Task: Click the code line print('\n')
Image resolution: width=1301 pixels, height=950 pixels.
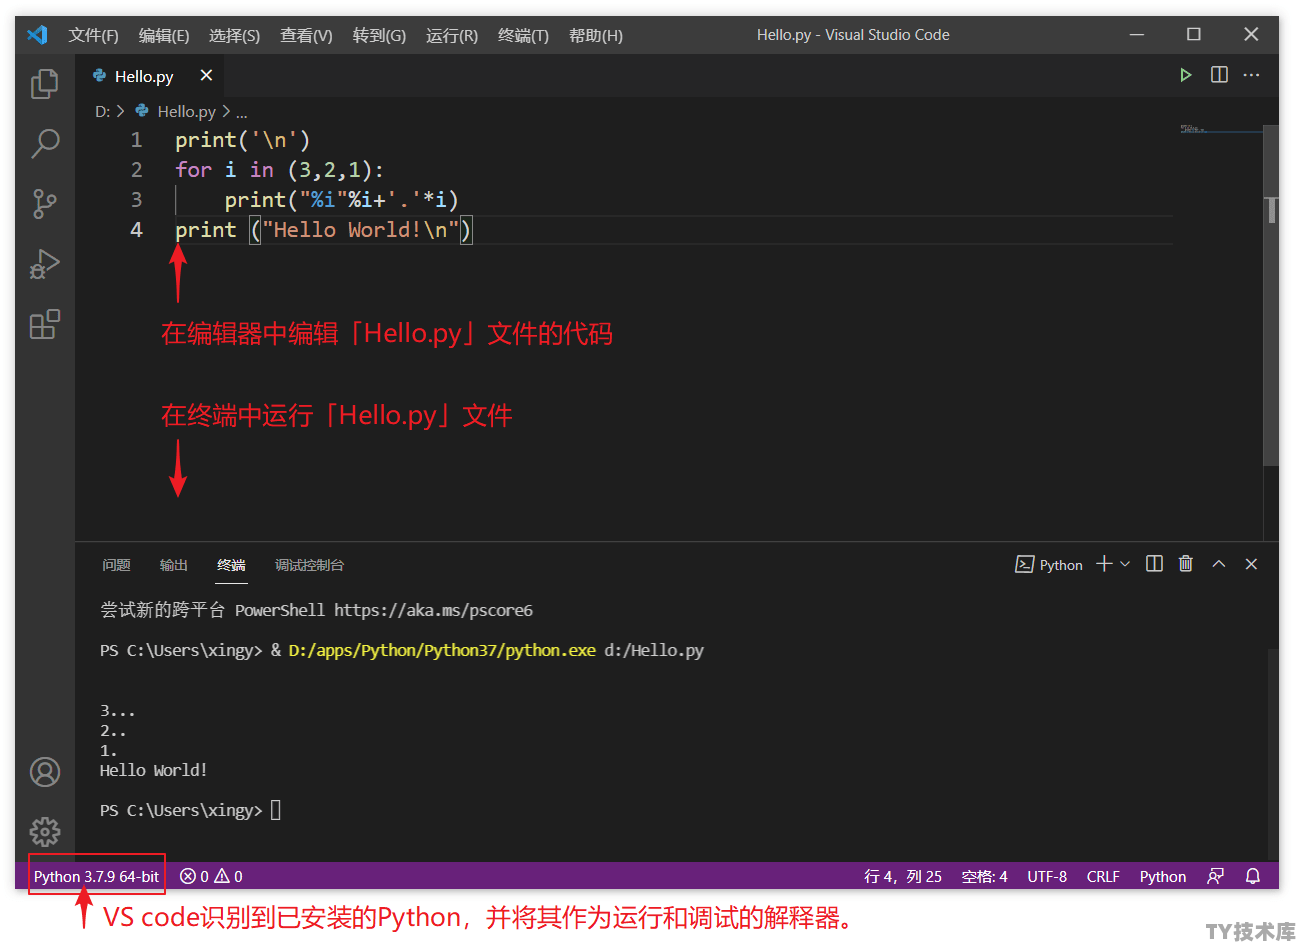Action: tap(243, 140)
